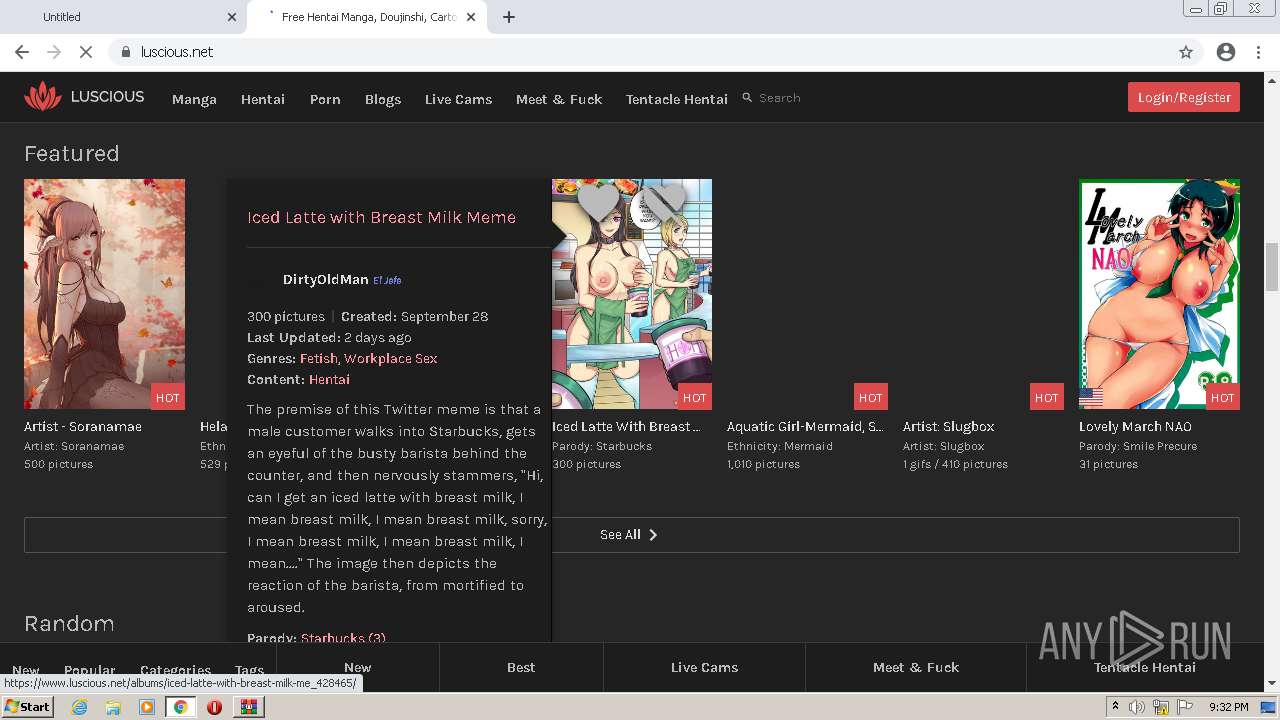Click Login/Register button

[1184, 97]
